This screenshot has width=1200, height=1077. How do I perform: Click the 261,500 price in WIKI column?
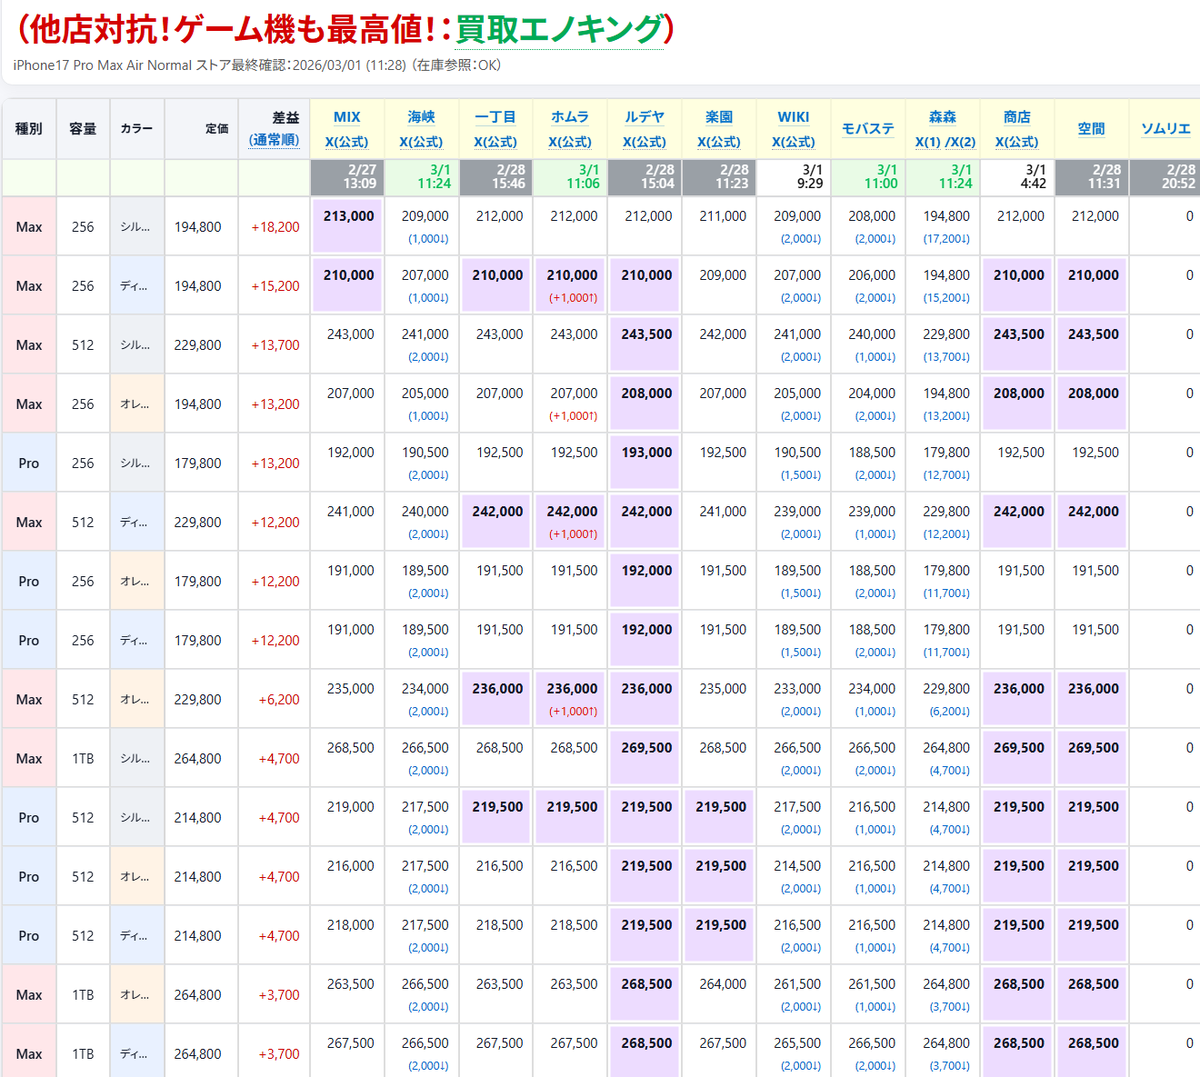point(797,984)
